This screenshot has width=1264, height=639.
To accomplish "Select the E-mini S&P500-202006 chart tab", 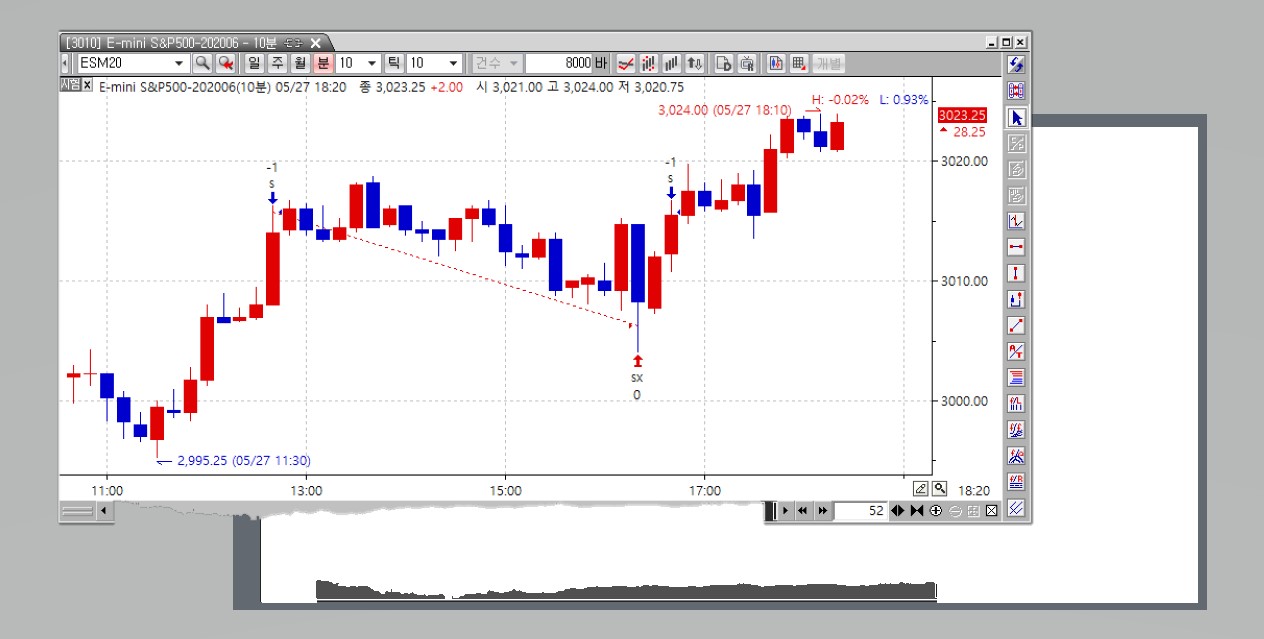I will click(x=170, y=42).
